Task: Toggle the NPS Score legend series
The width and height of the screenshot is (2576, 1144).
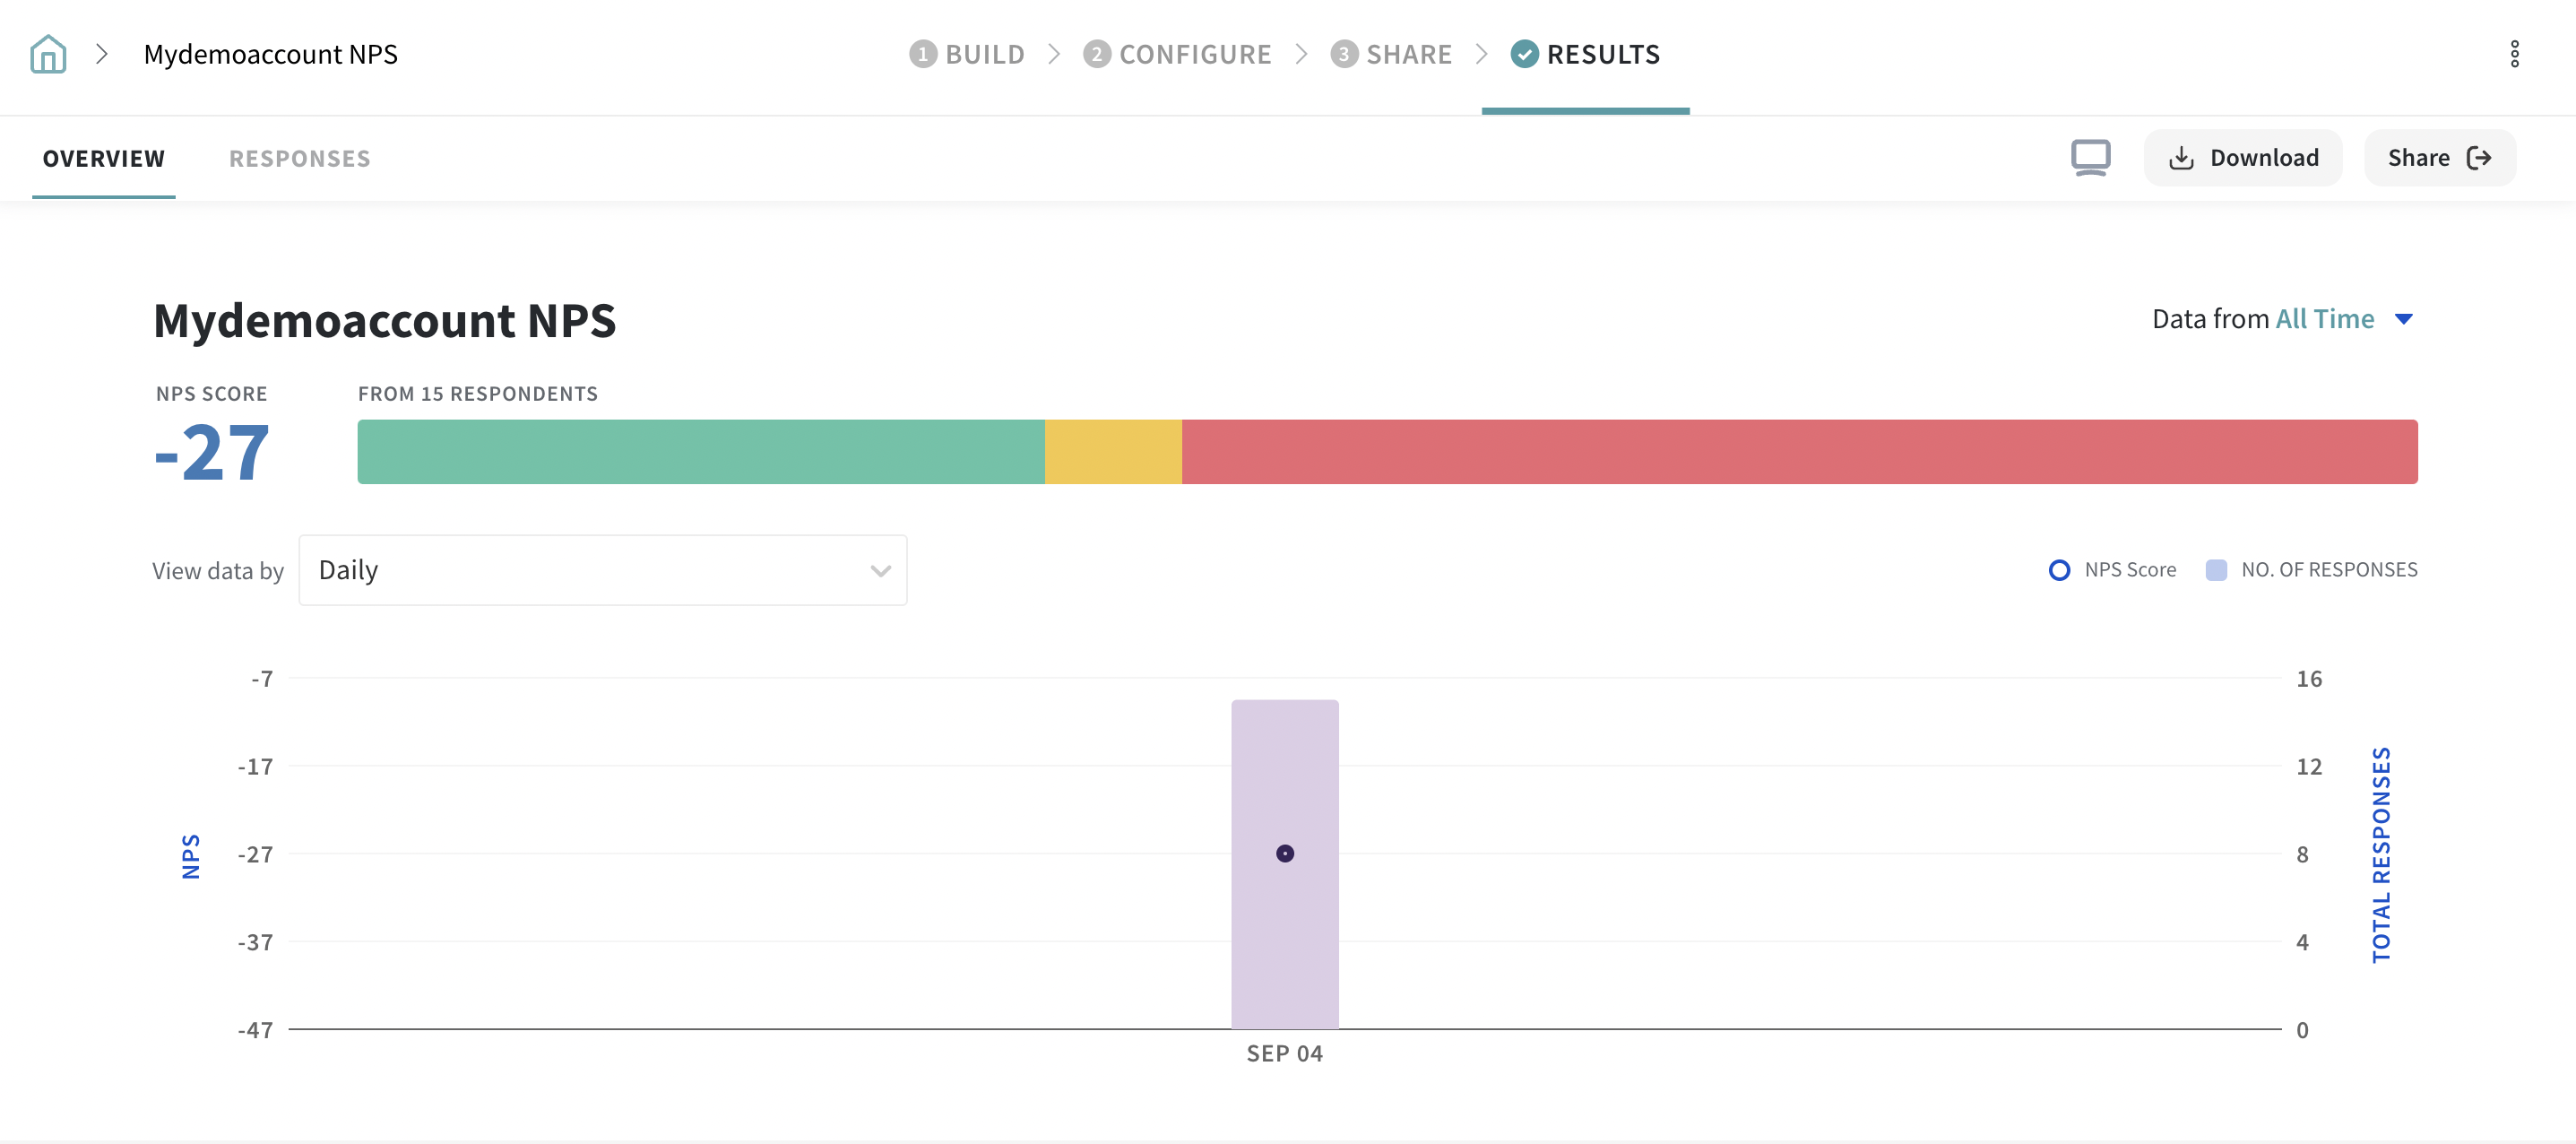Action: pos(2112,570)
